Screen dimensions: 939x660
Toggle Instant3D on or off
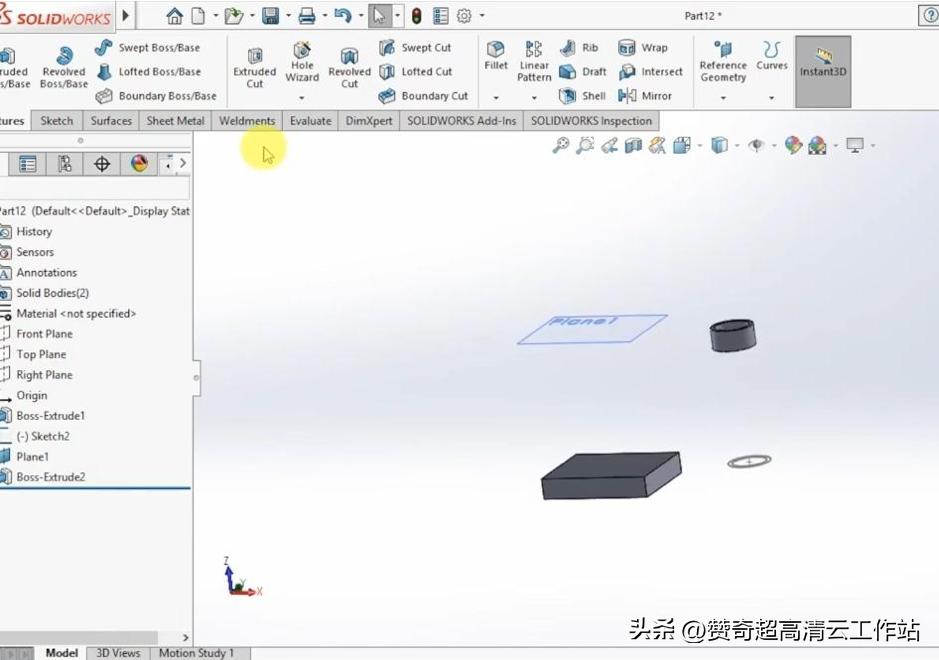822,70
